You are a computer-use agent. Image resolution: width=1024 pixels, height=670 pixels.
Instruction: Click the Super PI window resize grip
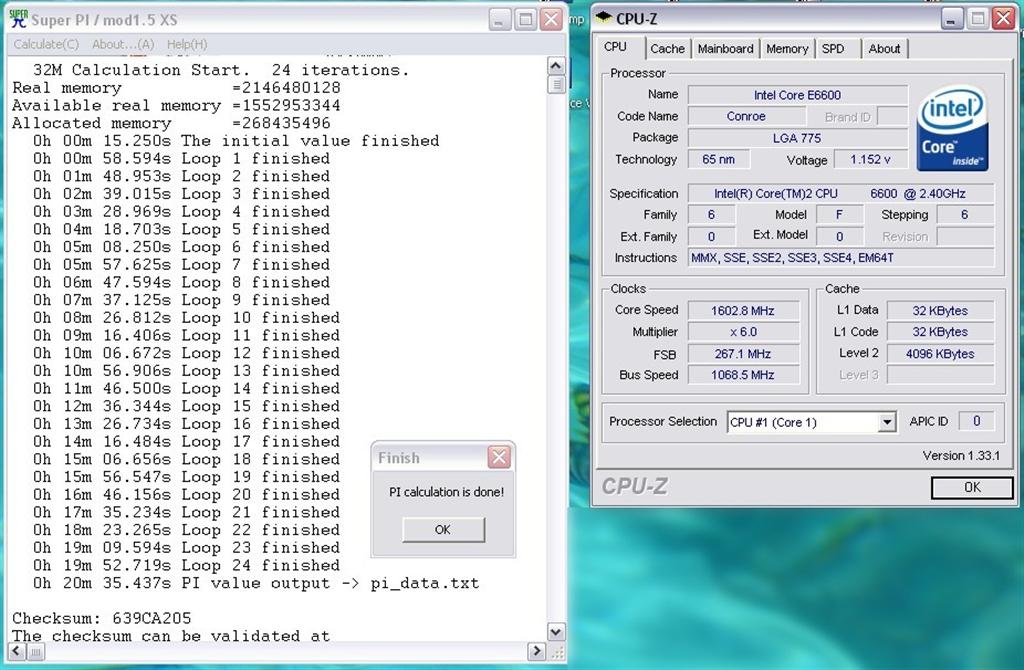pos(557,652)
